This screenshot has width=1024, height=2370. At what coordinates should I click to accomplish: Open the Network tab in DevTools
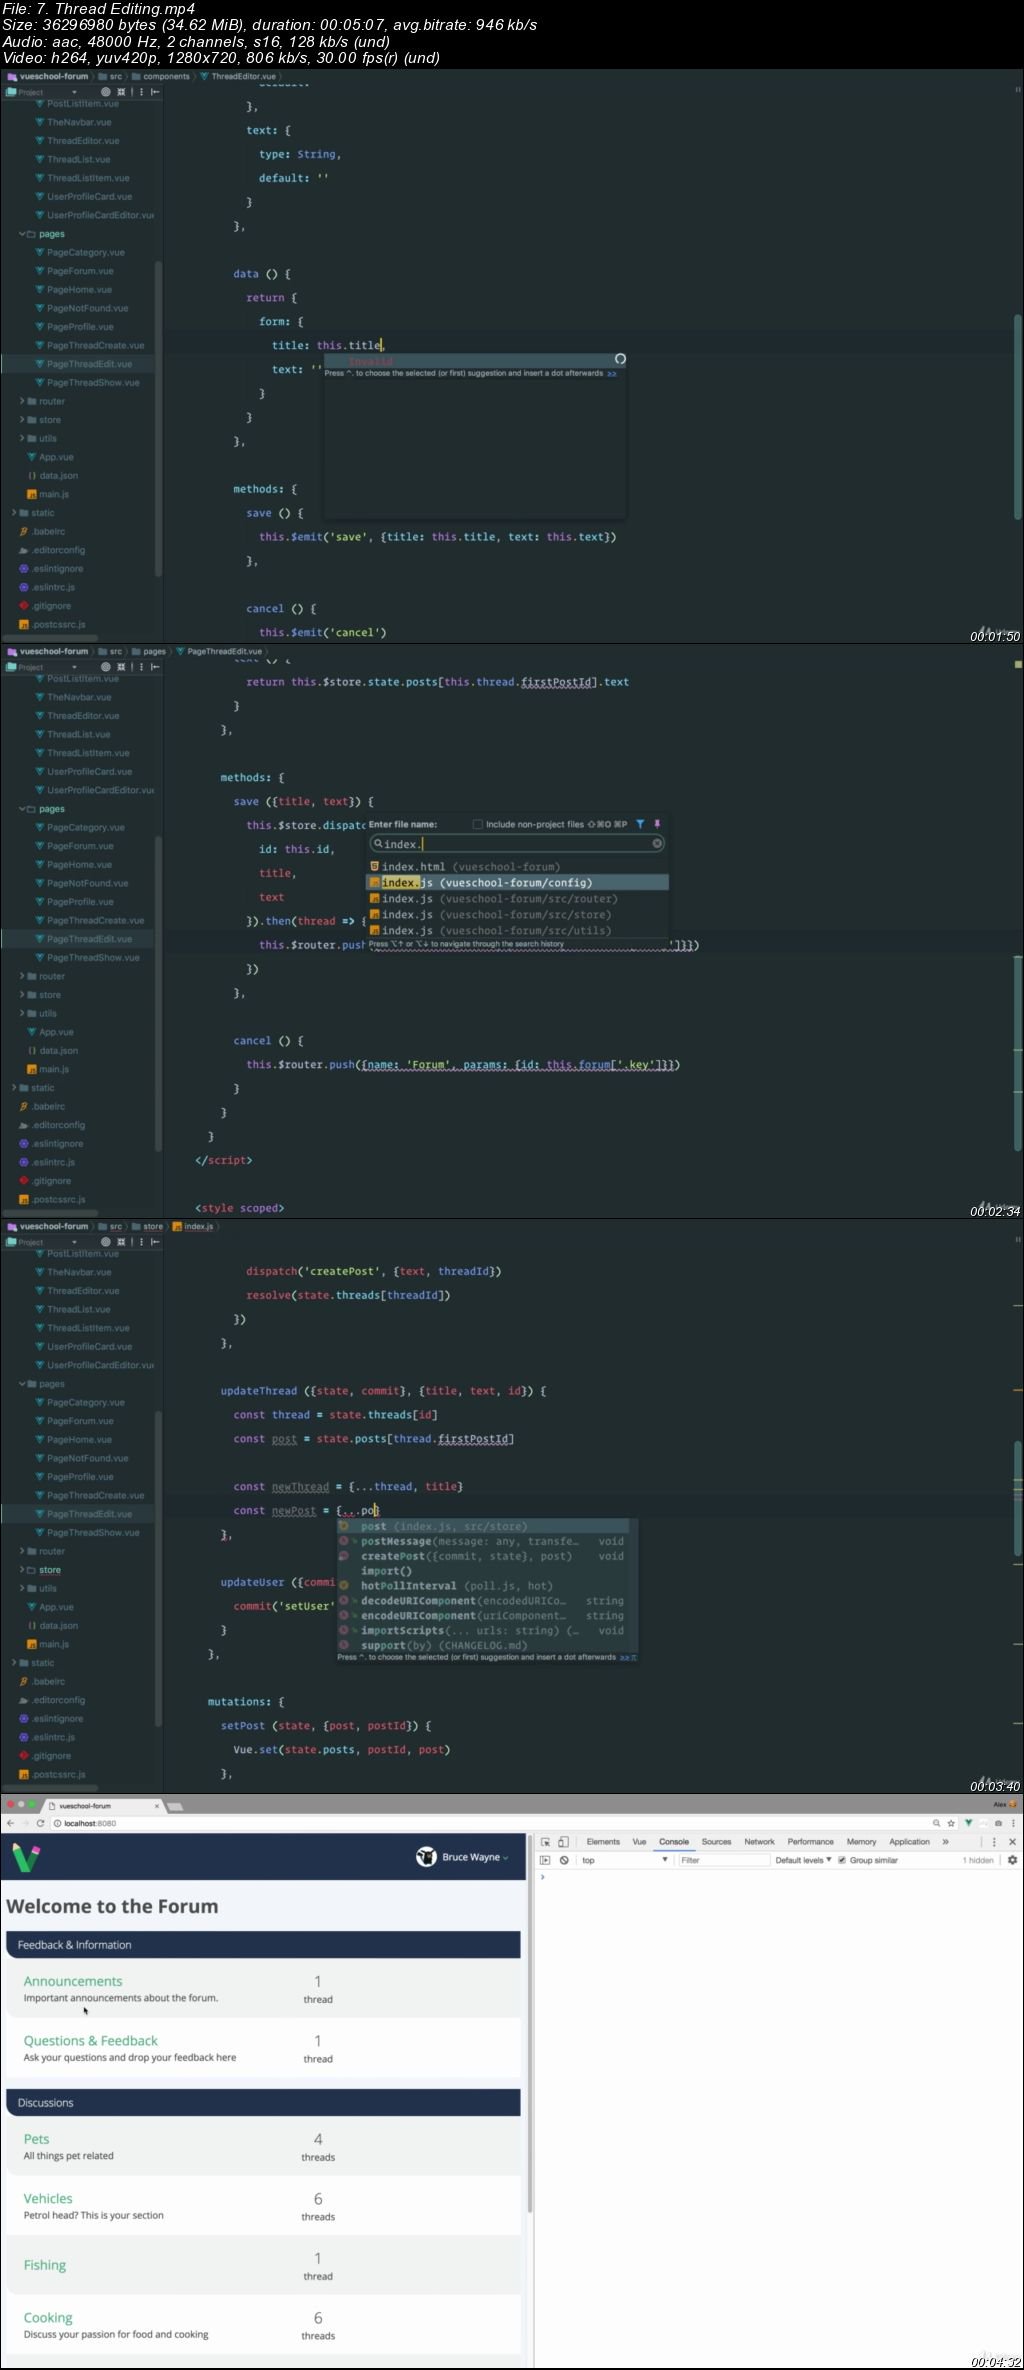point(759,1842)
